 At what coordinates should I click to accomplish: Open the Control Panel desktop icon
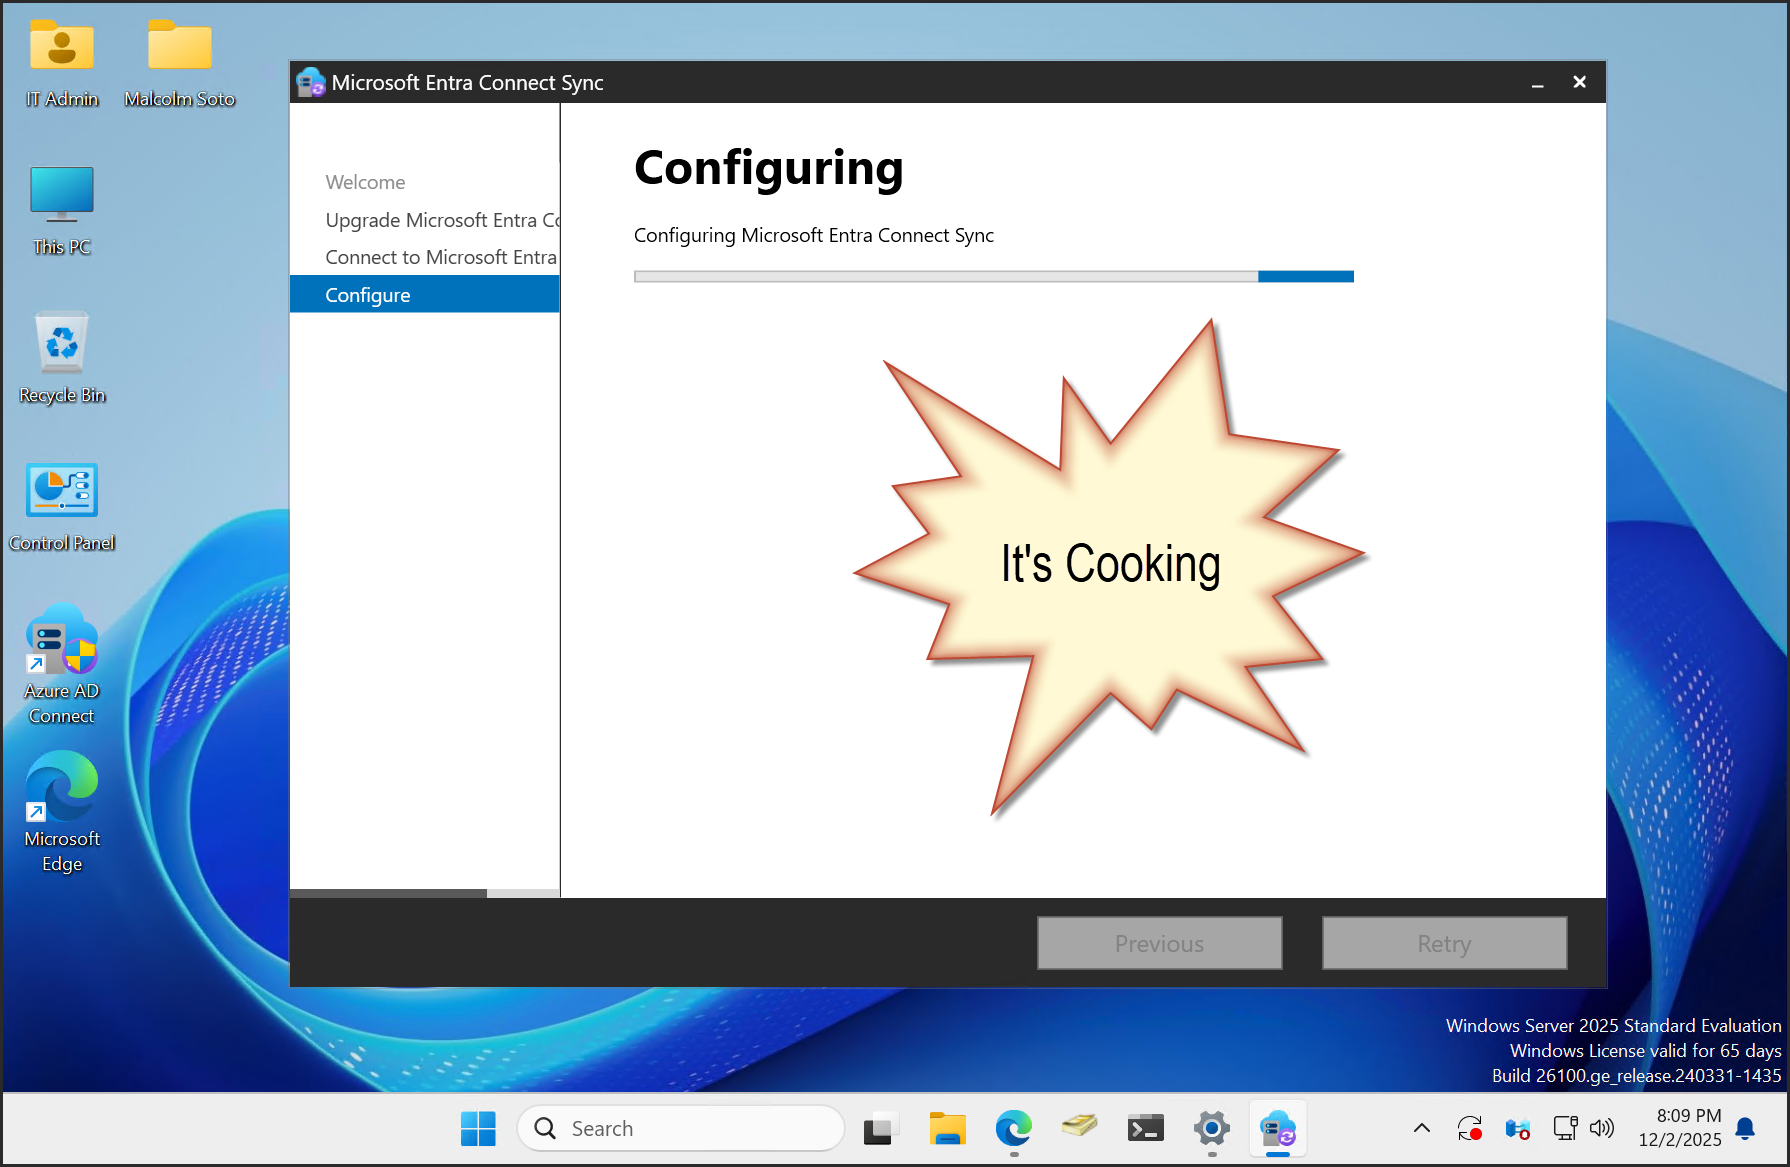[x=62, y=490]
